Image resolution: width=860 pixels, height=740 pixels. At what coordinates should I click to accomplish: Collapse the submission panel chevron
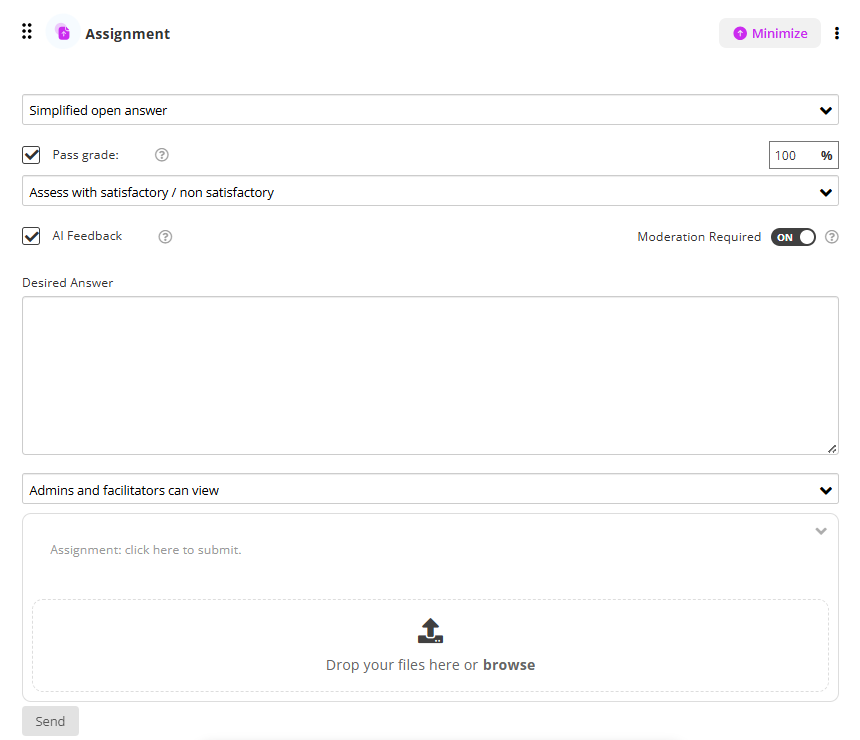tap(821, 531)
